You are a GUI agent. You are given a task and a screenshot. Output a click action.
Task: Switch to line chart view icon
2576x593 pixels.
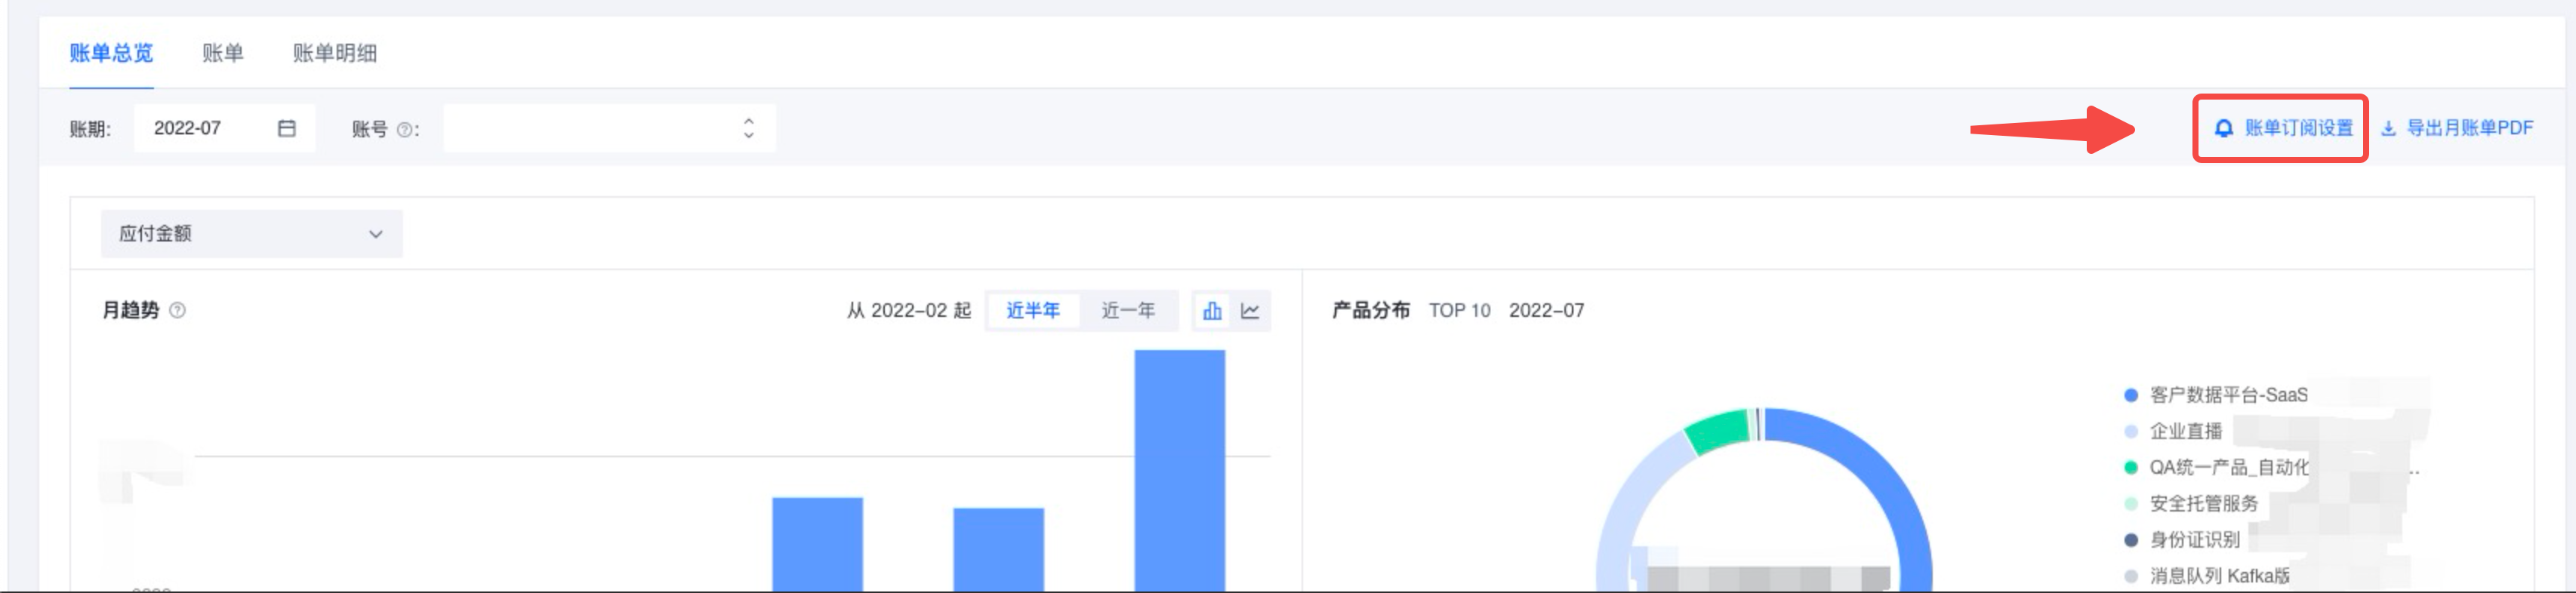coord(1250,310)
